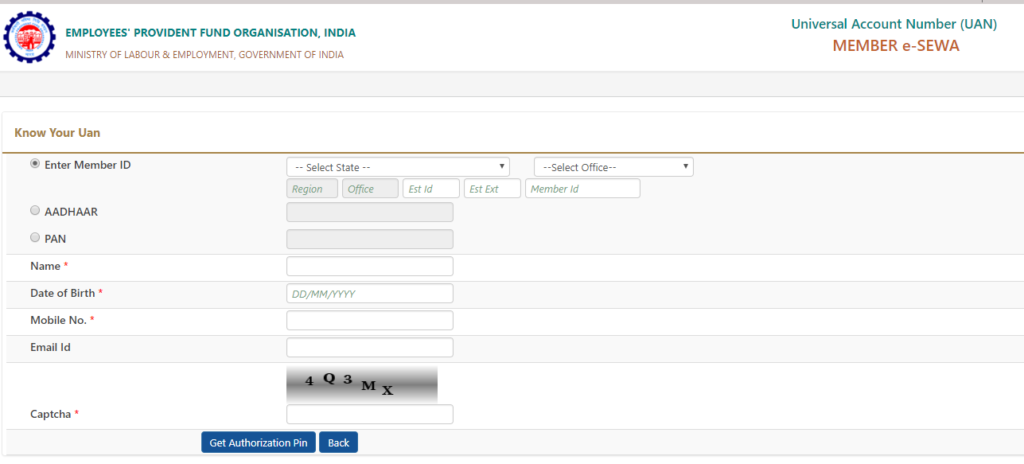1024x464 pixels.
Task: Click the Office code field
Action: pos(370,188)
